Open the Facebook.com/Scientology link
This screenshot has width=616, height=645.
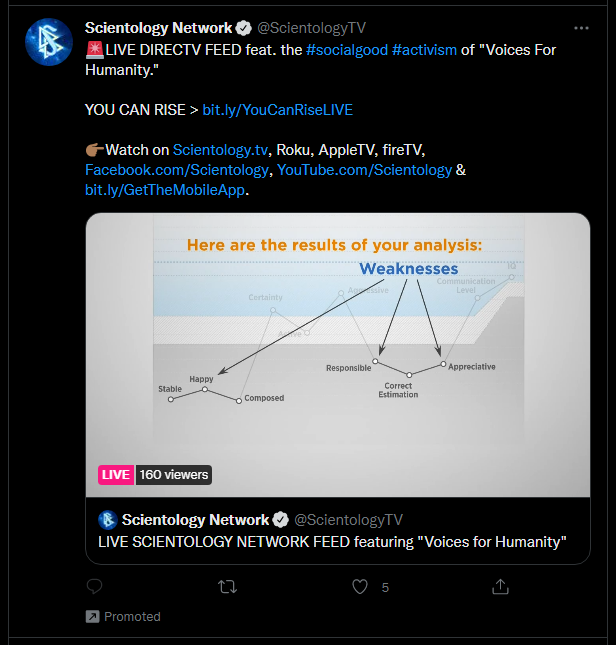point(177,170)
